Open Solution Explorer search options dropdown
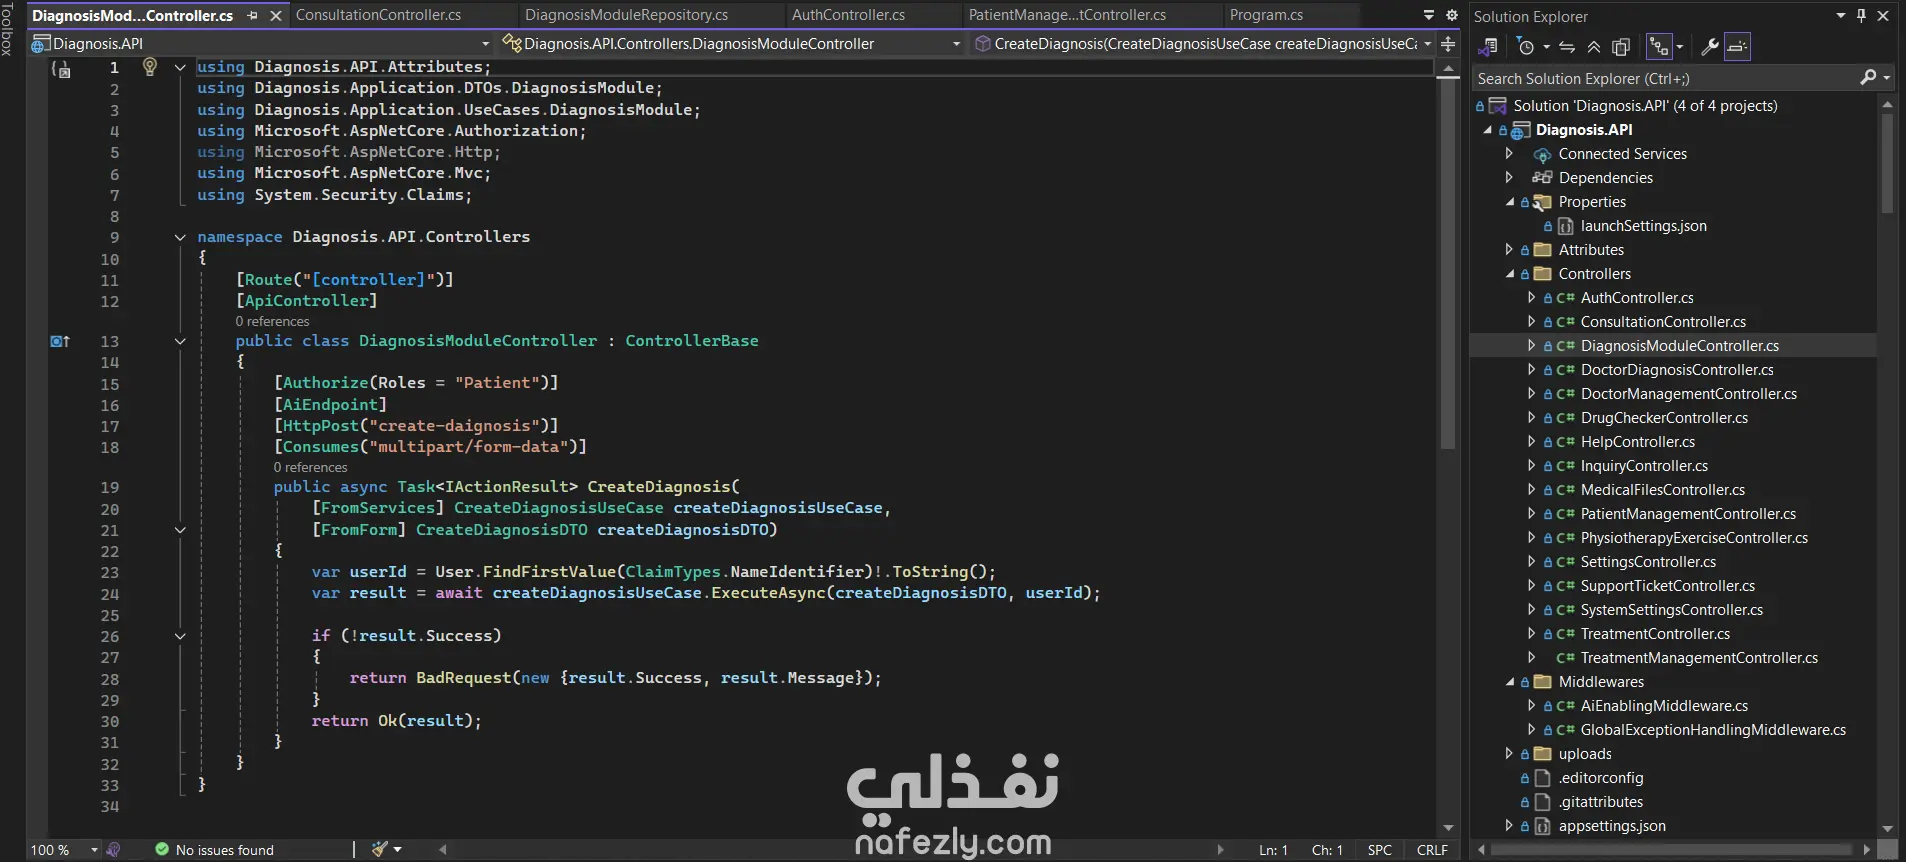The height and width of the screenshot is (862, 1906). [x=1887, y=78]
